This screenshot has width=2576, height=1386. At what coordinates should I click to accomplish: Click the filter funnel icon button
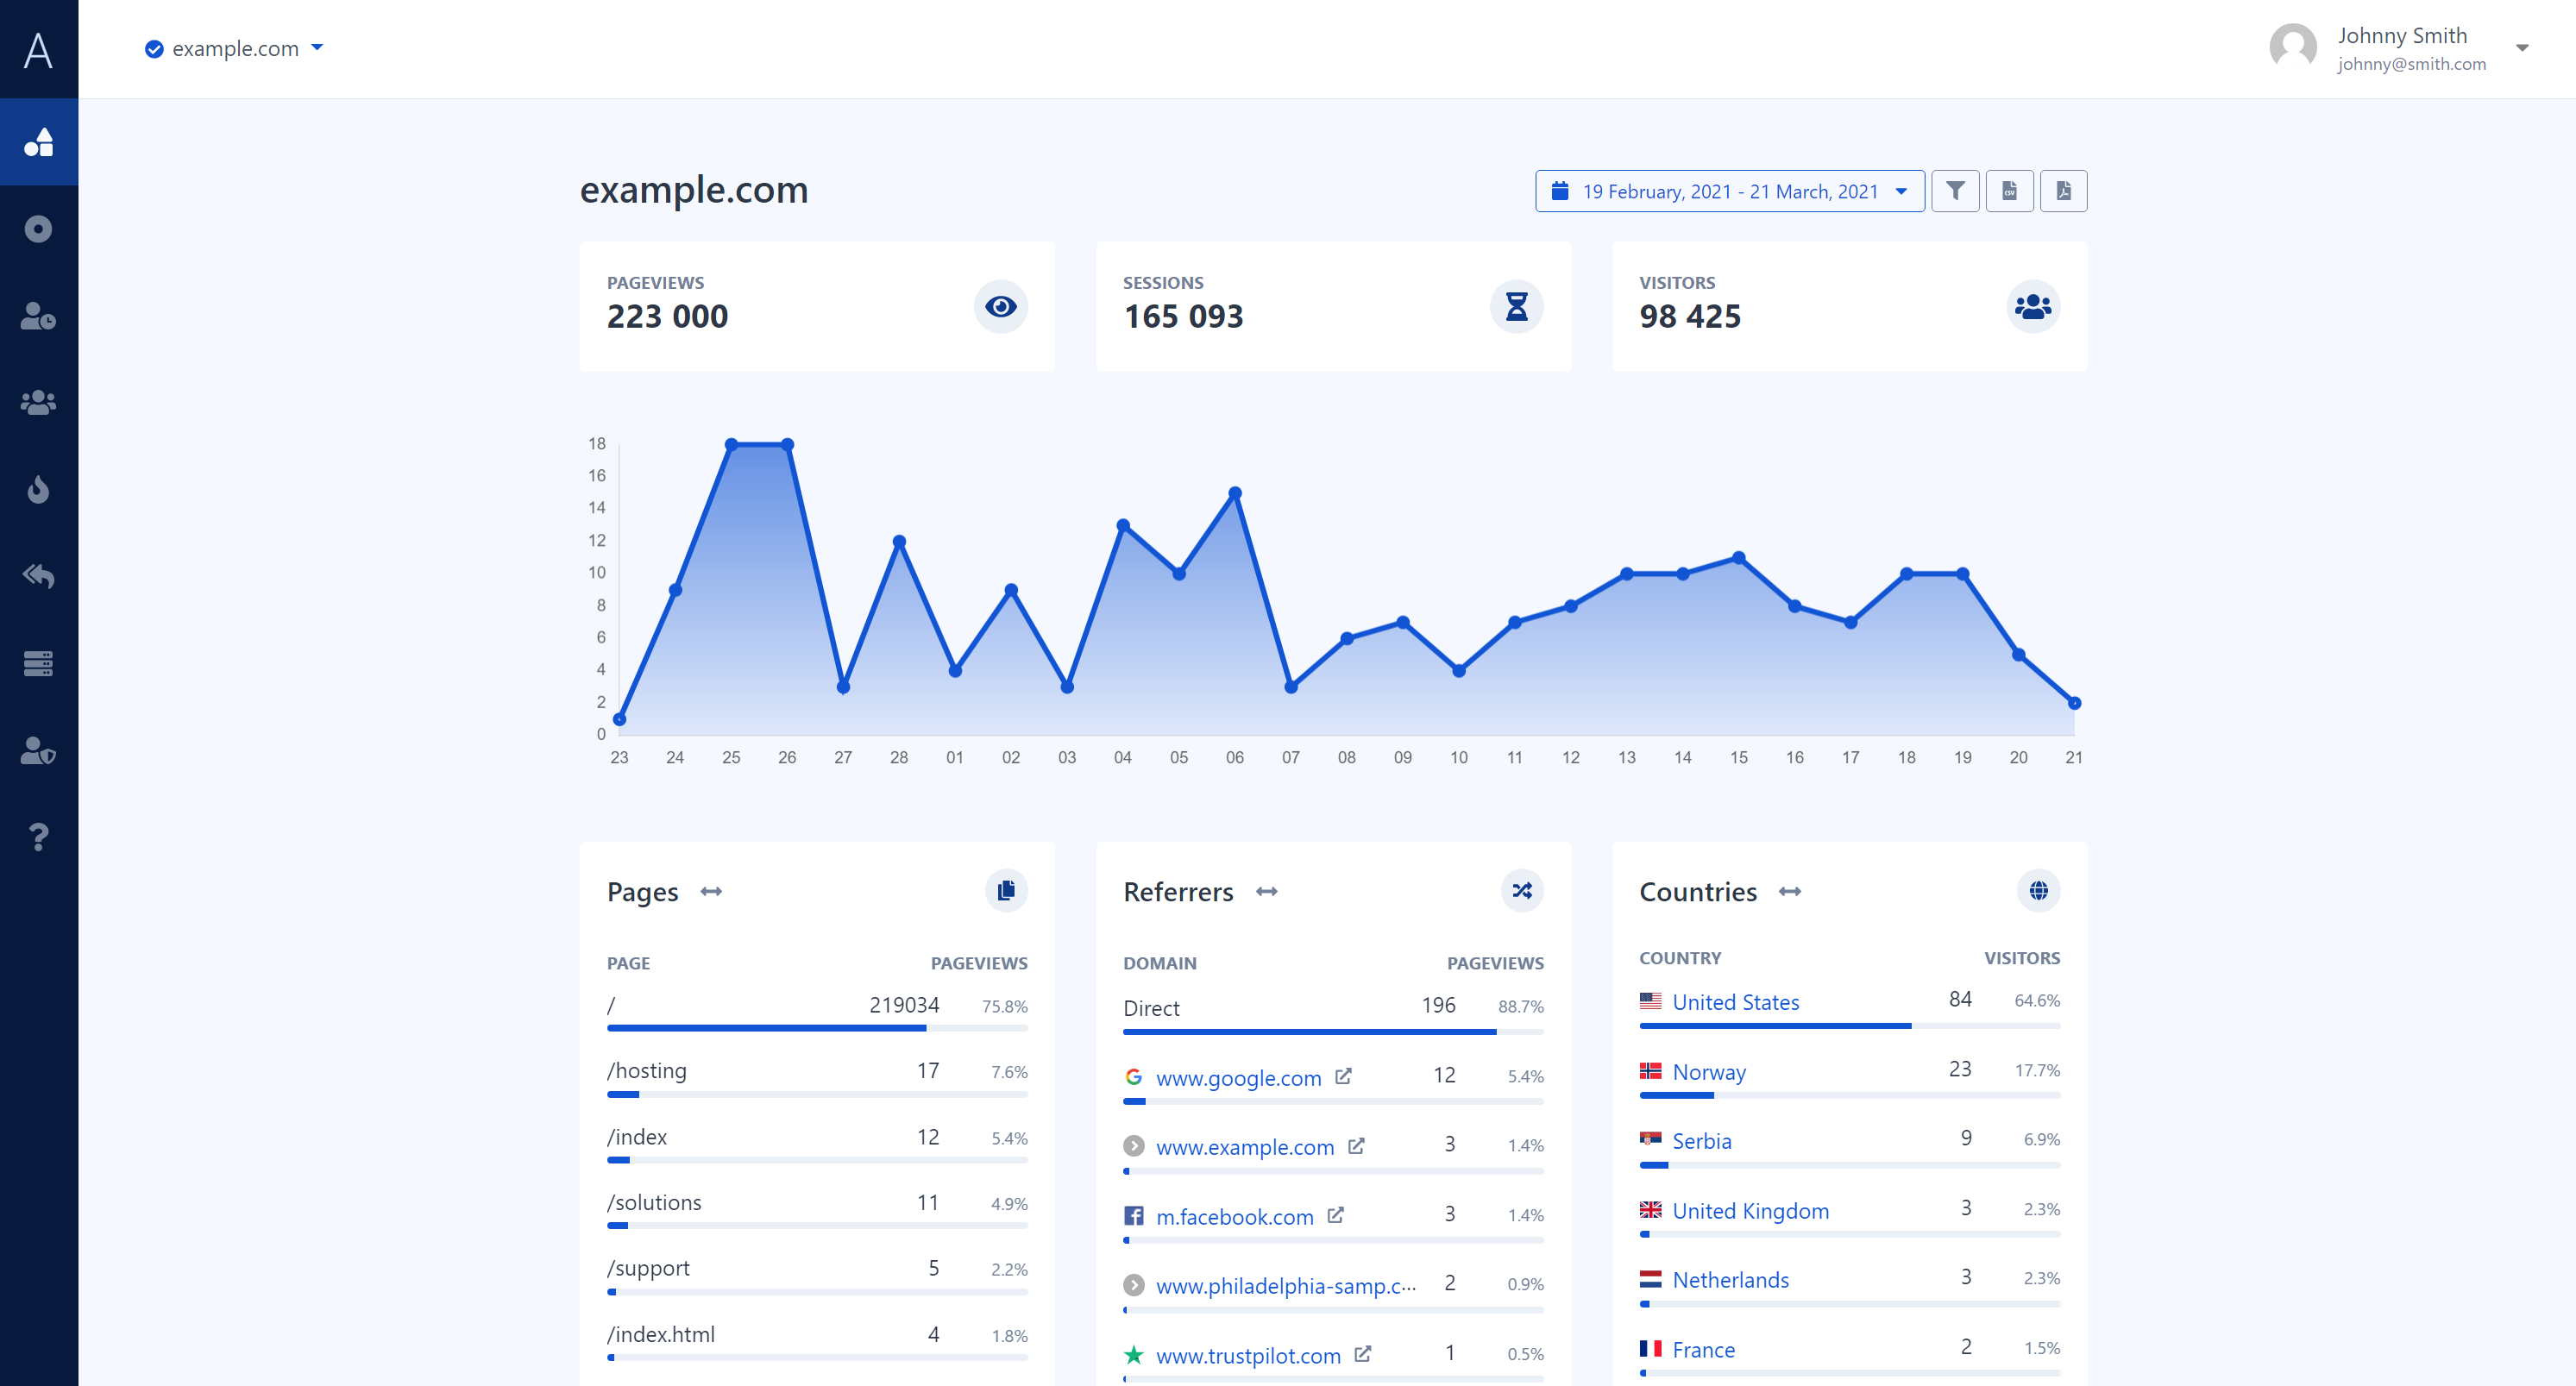[1955, 191]
